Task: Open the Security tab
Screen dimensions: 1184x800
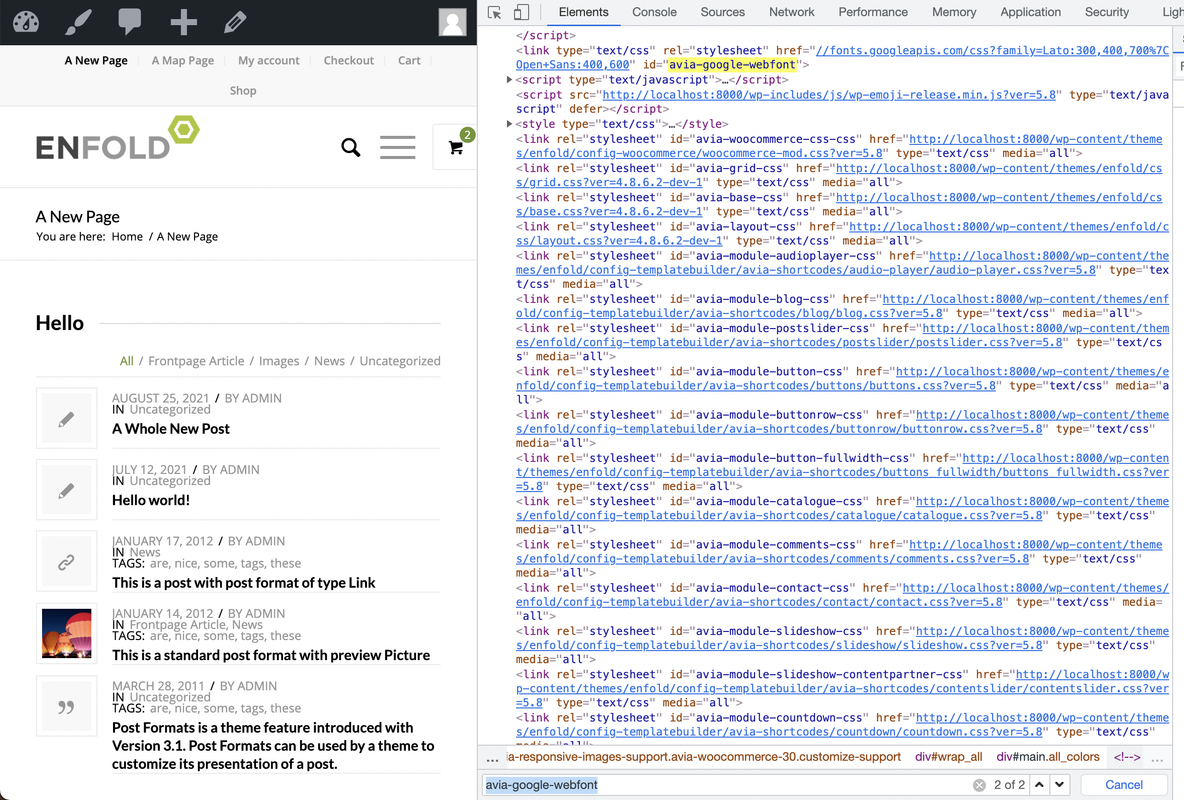Action: click(1106, 12)
